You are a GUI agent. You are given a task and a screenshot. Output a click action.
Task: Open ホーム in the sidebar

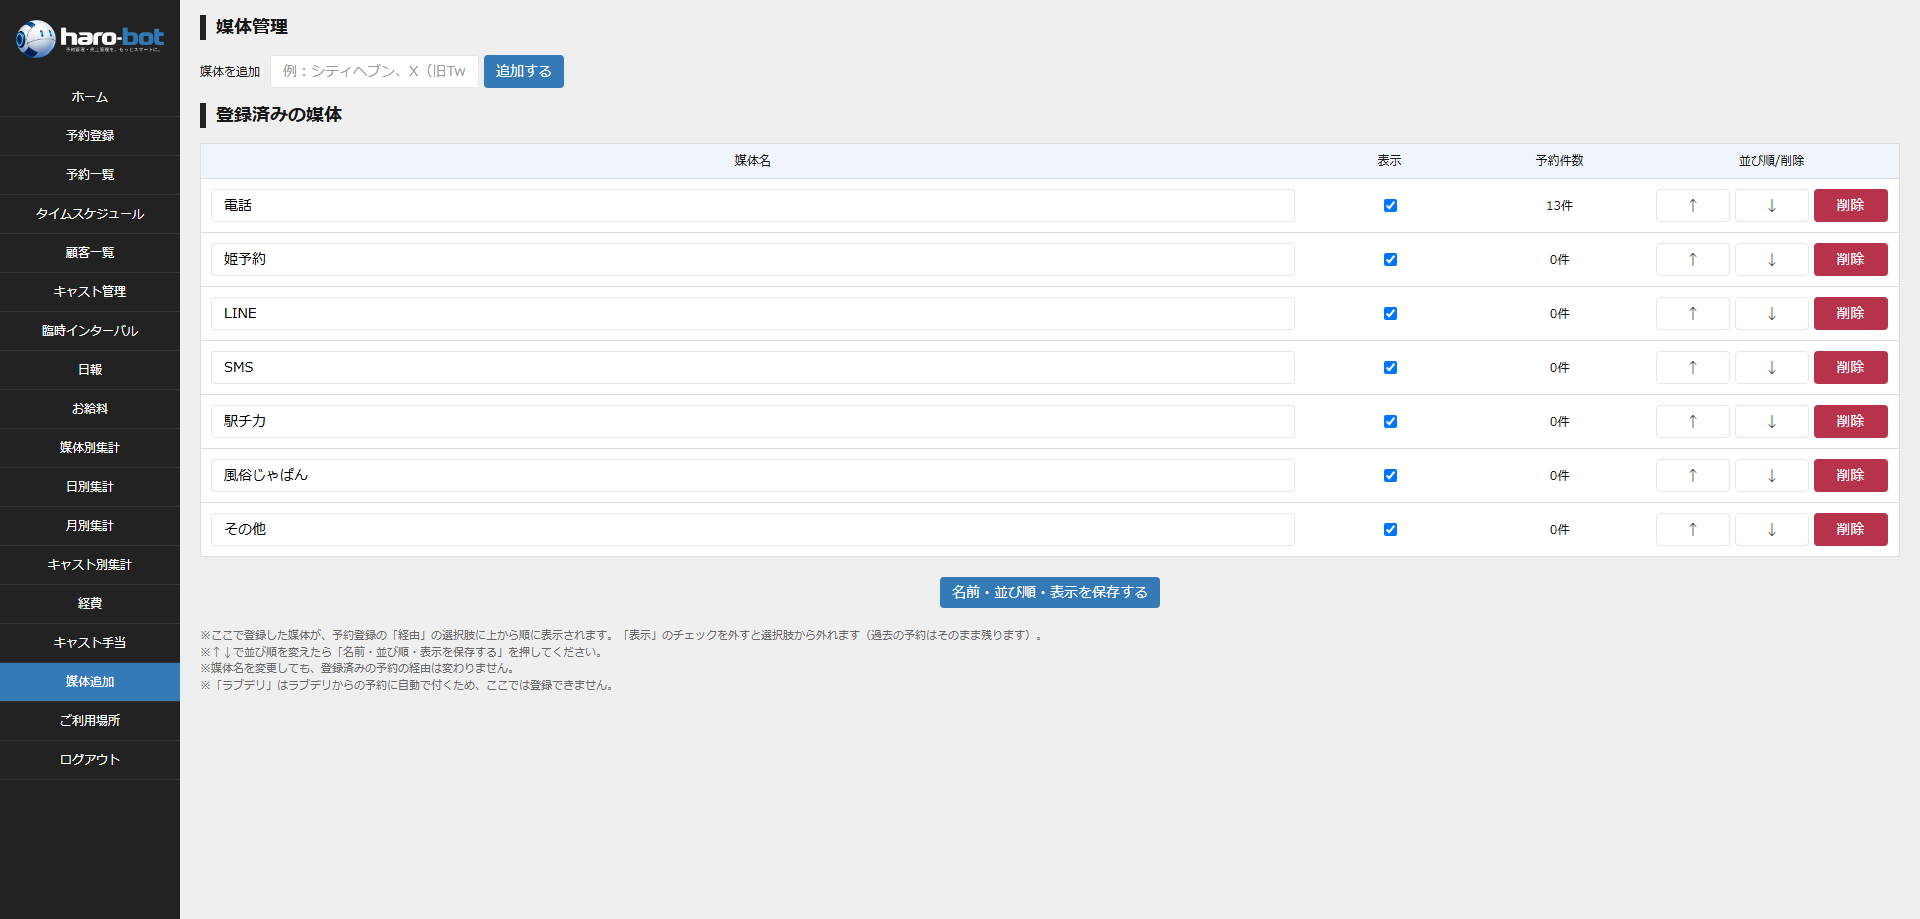90,97
